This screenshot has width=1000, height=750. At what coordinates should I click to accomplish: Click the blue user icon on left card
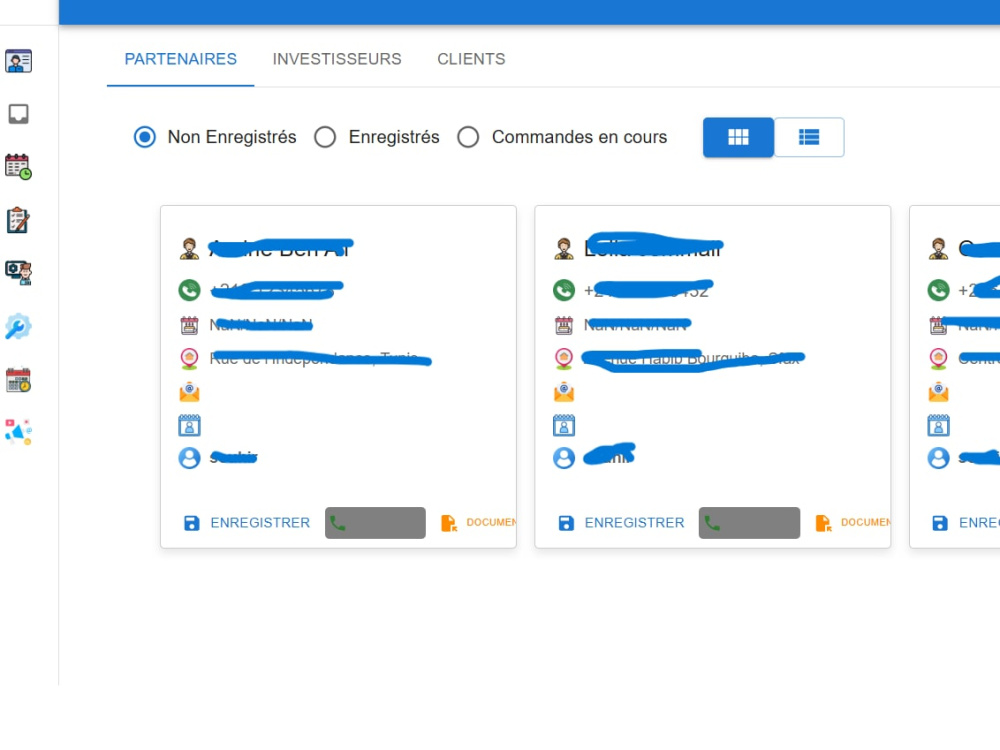click(x=189, y=458)
